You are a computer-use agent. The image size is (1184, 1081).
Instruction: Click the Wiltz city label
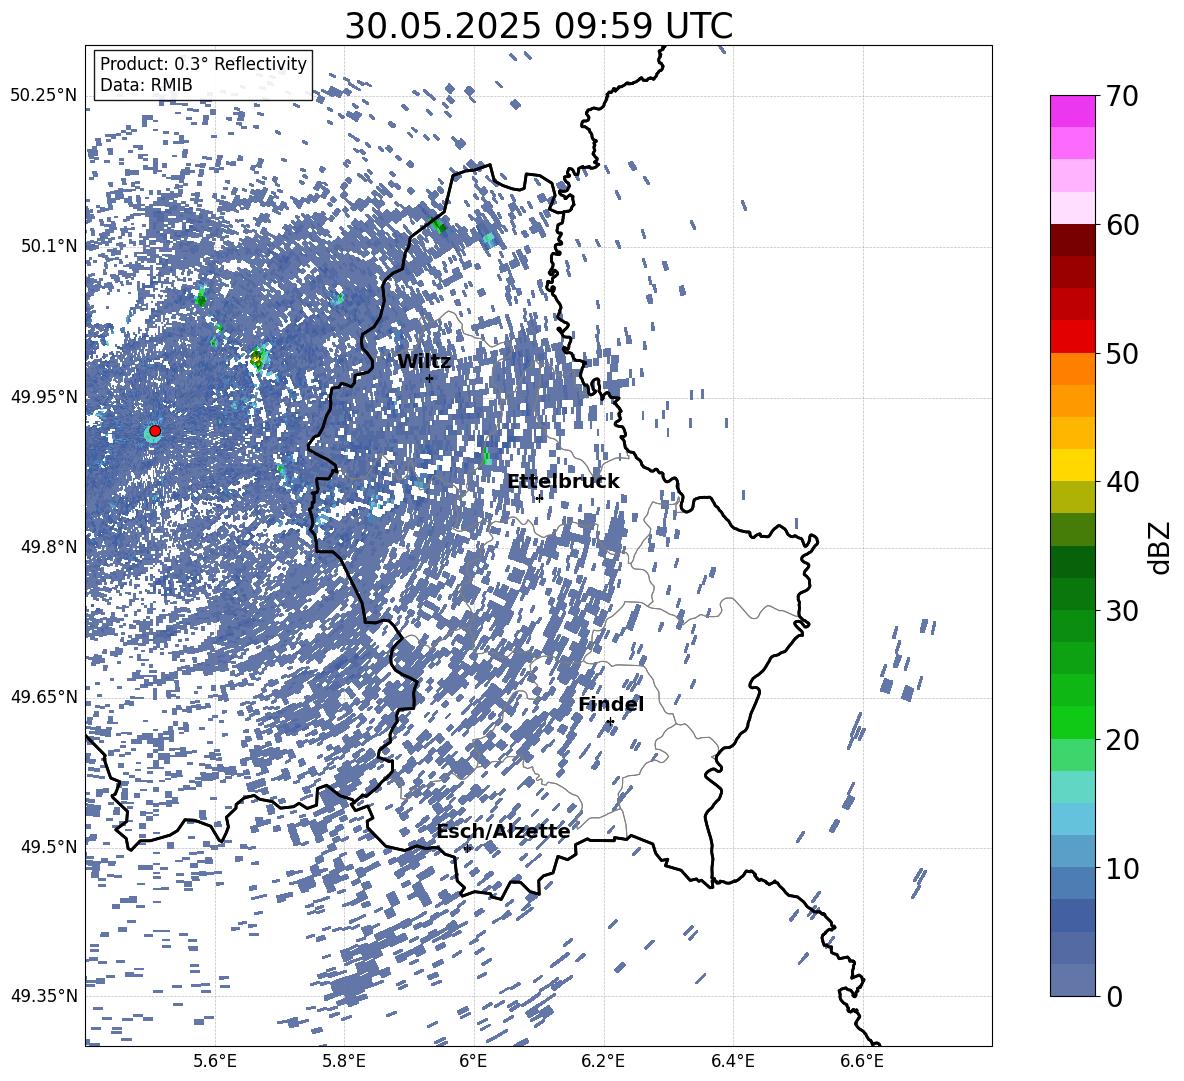coord(424,362)
